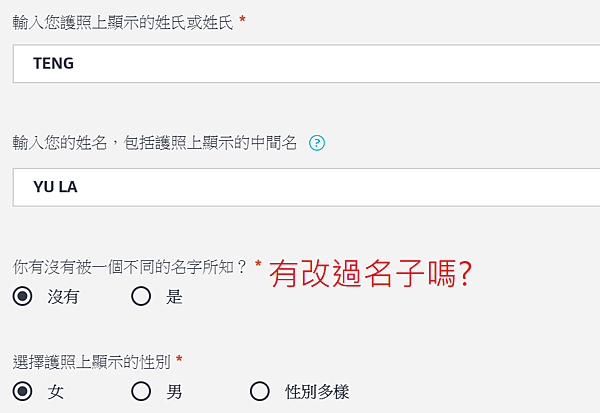Click the 女 option label text
This screenshot has width=600, height=413.
[x=55, y=392]
